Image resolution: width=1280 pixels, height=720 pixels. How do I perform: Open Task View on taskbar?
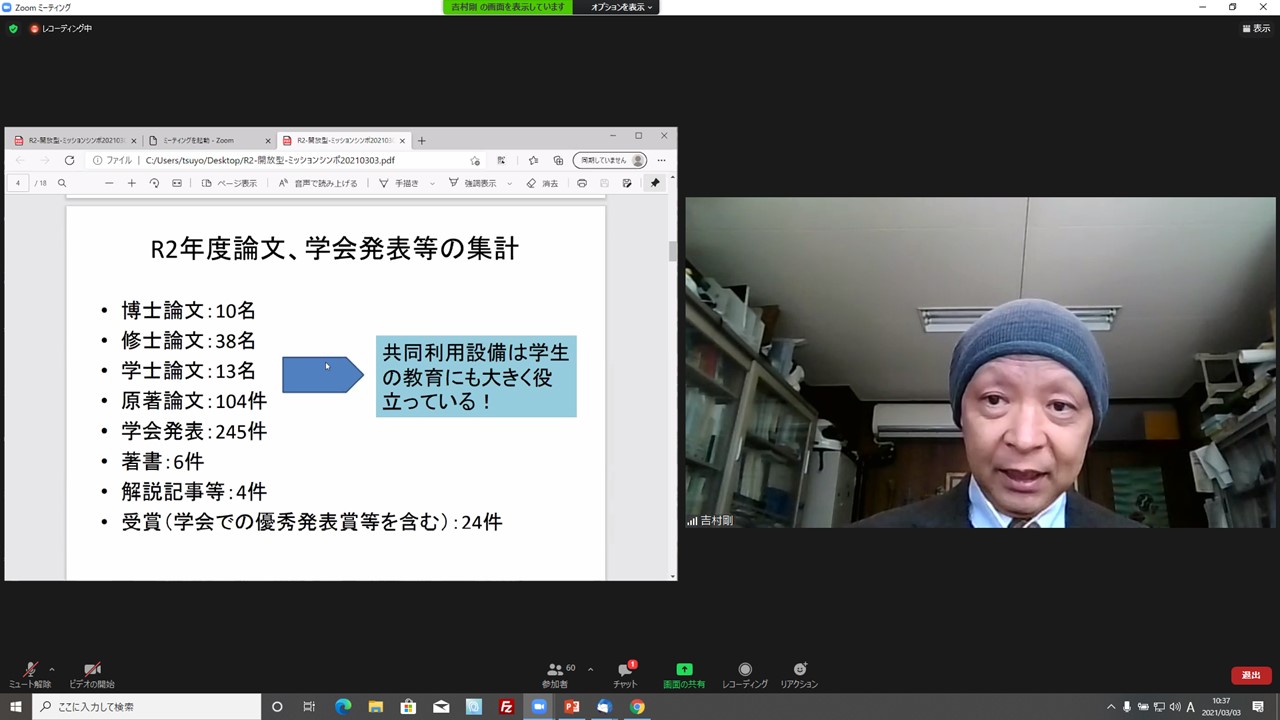click(309, 706)
